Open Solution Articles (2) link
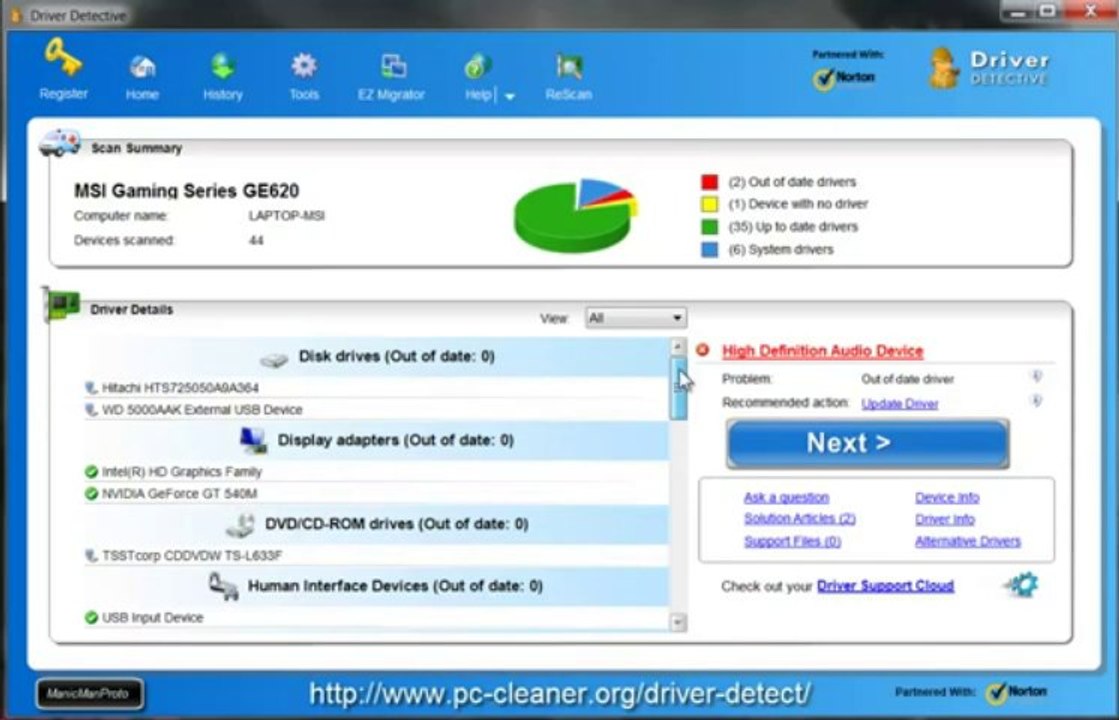The image size is (1119, 720). click(x=800, y=519)
